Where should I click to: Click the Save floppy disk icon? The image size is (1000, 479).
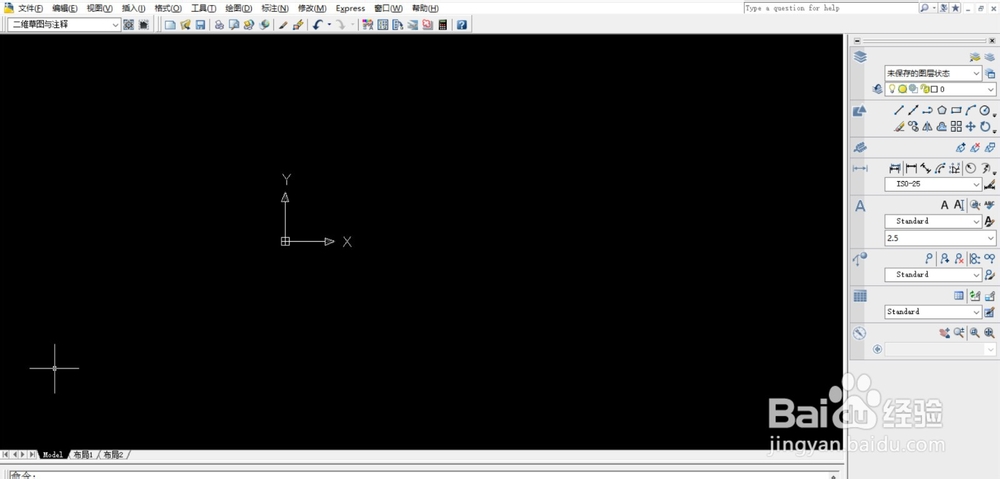point(200,25)
